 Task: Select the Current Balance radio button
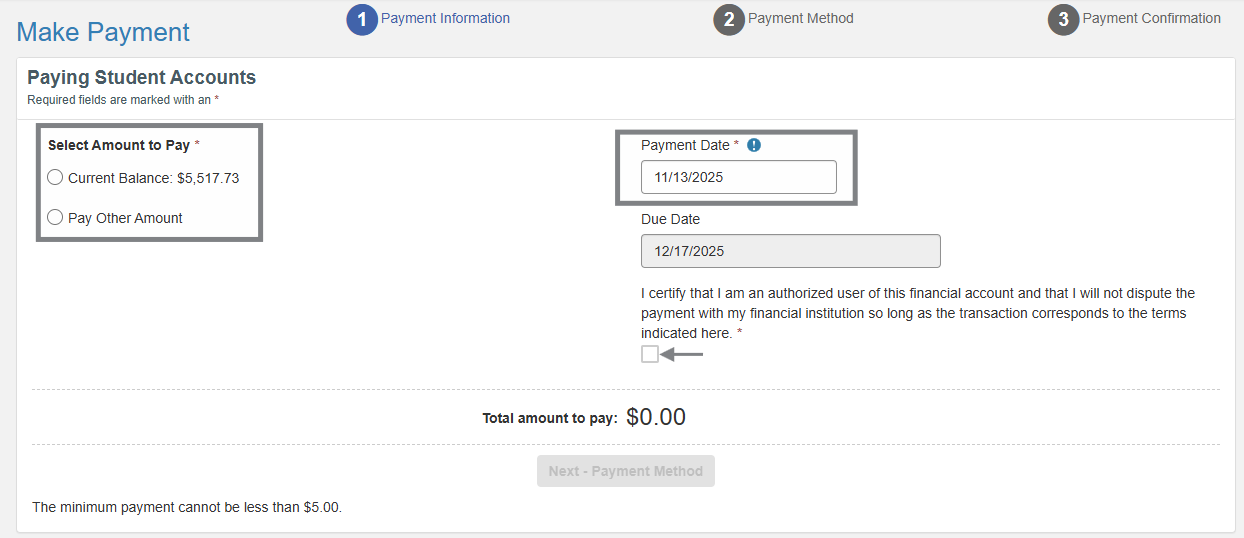click(55, 178)
